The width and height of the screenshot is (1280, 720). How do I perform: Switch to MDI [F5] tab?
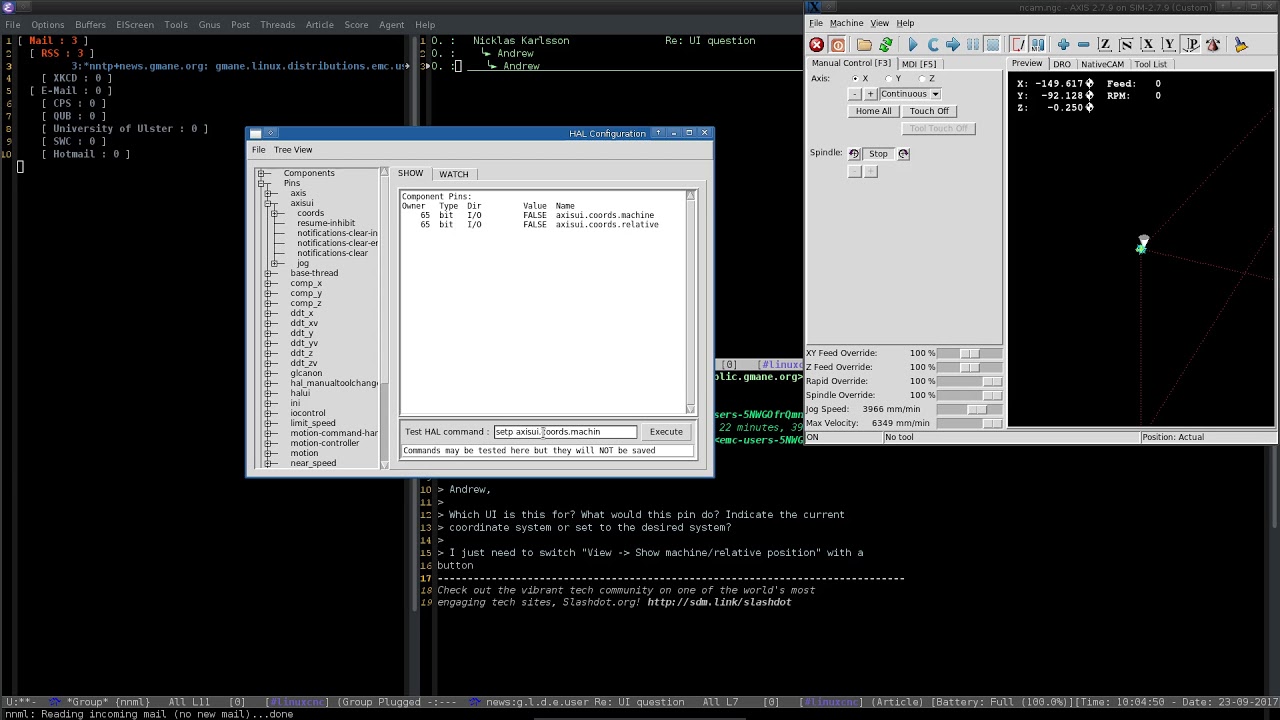[919, 64]
